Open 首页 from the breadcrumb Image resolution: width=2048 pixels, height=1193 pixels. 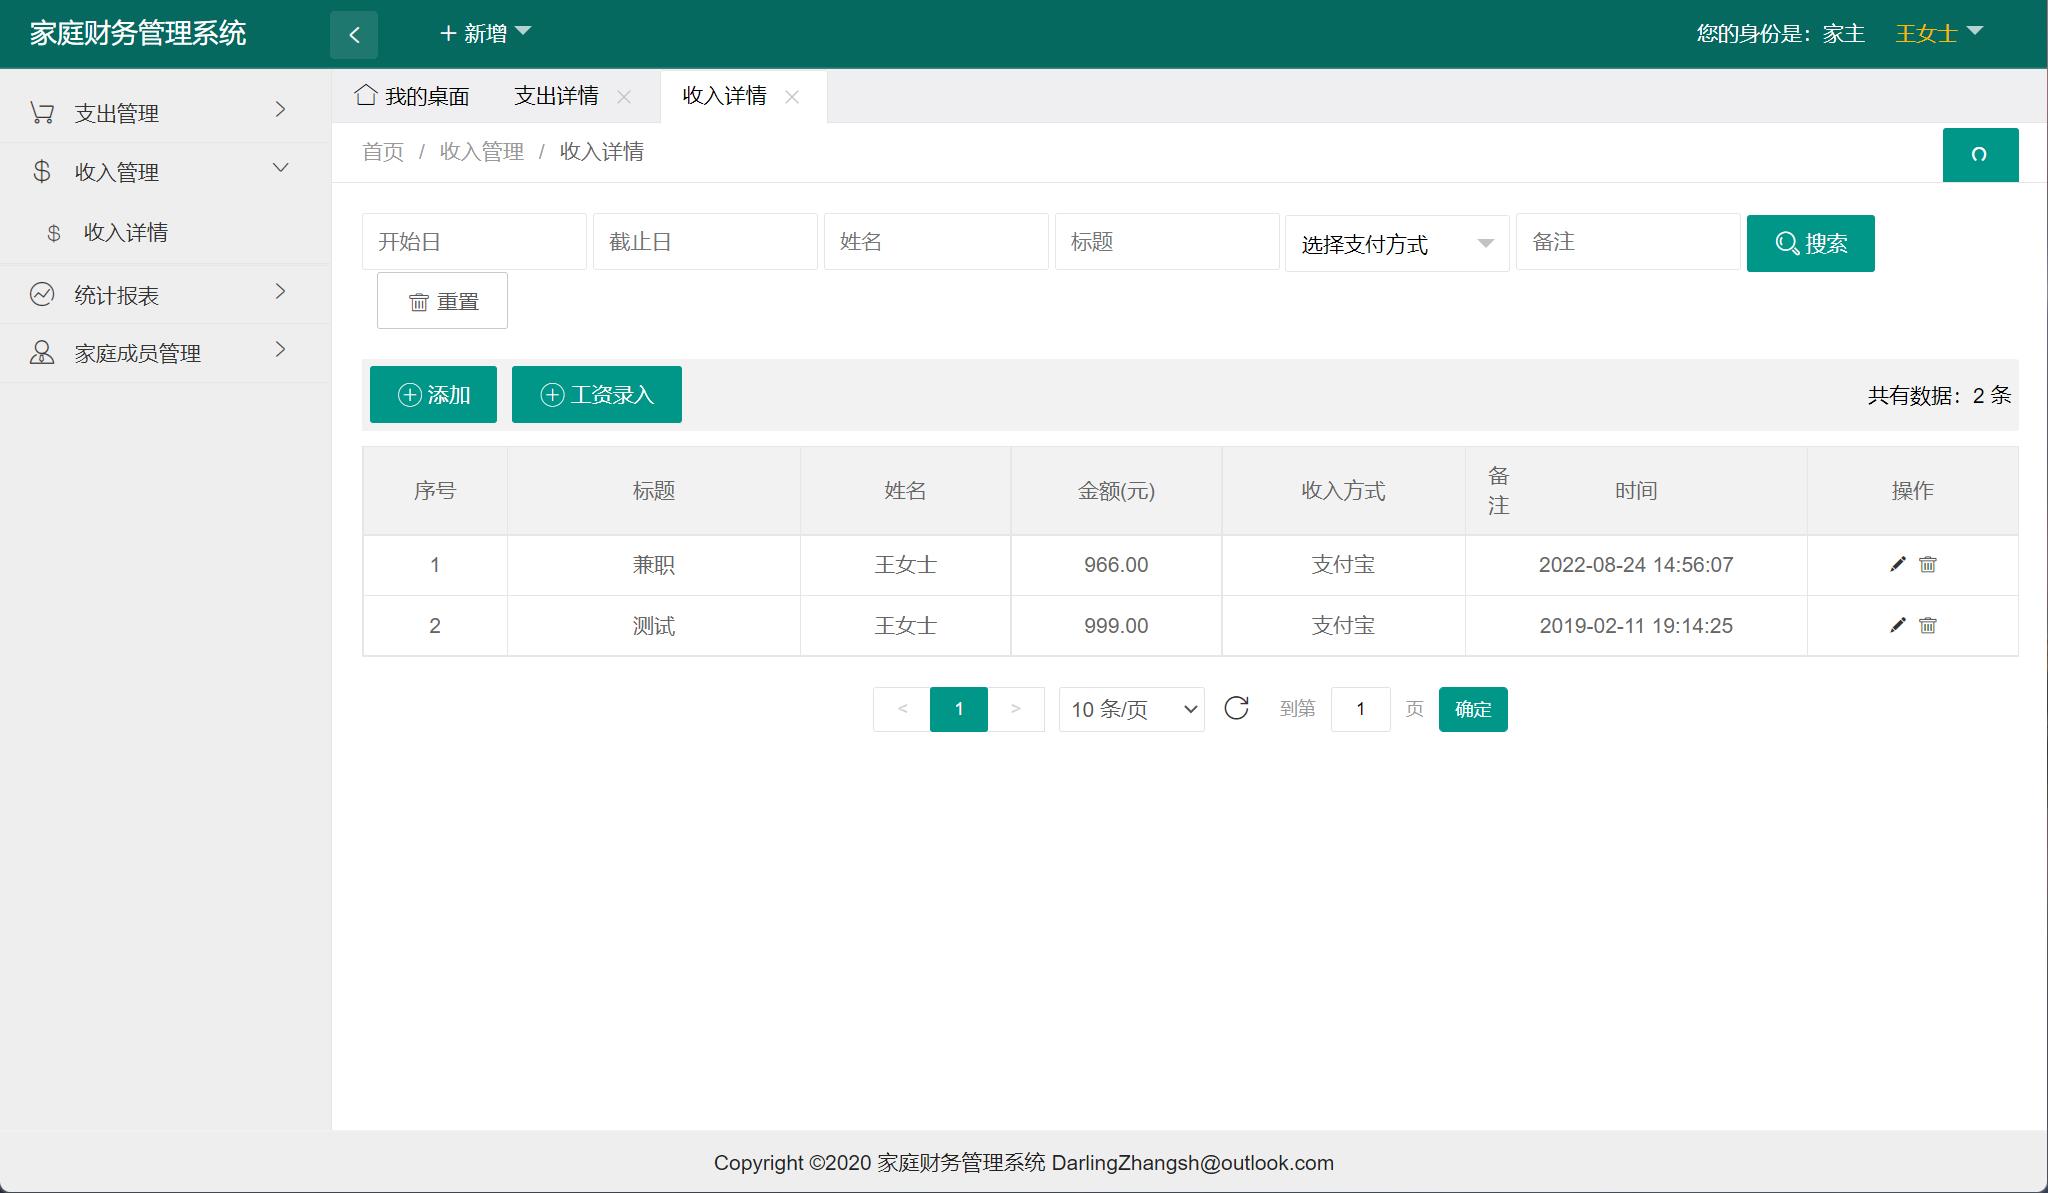tap(382, 151)
